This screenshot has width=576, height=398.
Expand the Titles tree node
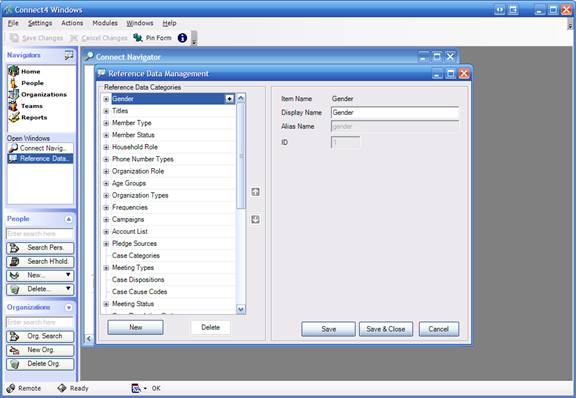(106, 111)
